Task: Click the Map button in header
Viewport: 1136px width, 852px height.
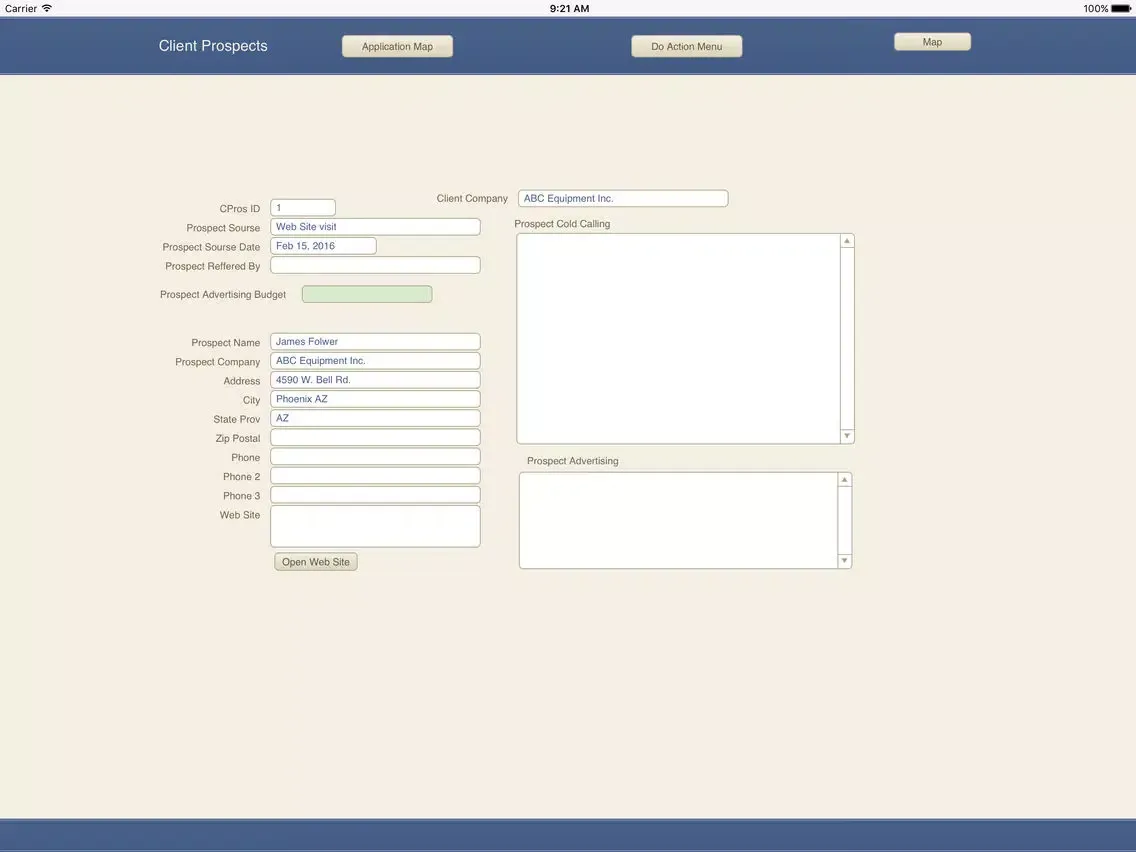Action: tap(932, 42)
